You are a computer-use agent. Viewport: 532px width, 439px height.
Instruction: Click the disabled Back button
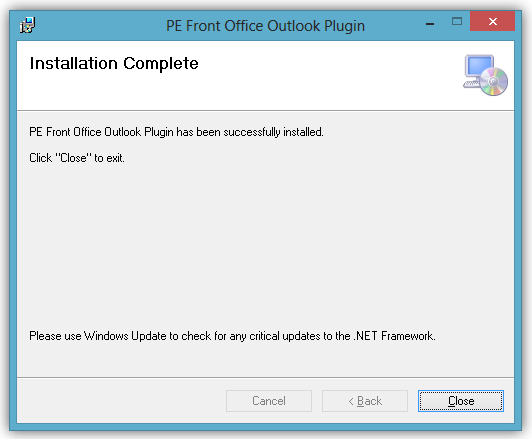coord(365,401)
